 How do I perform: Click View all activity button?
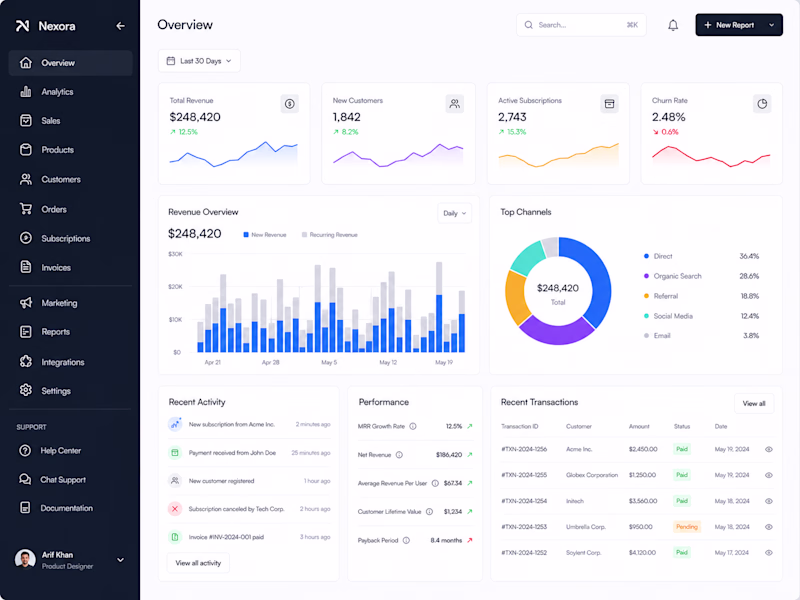tap(198, 563)
